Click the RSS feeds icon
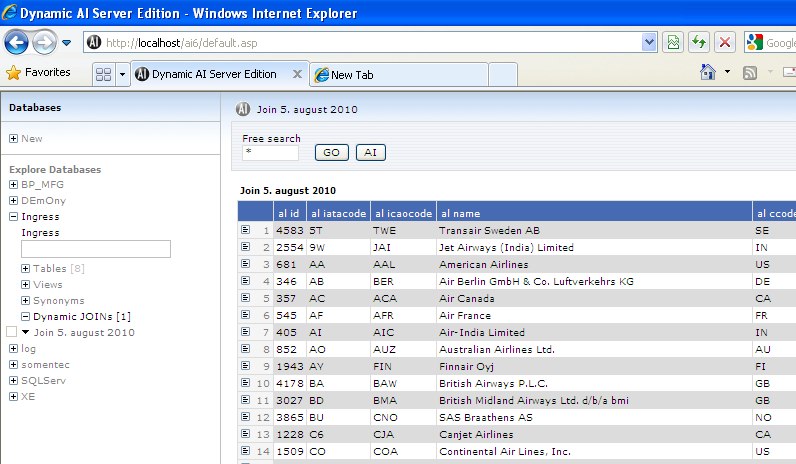The width and height of the screenshot is (796, 464). (x=750, y=73)
